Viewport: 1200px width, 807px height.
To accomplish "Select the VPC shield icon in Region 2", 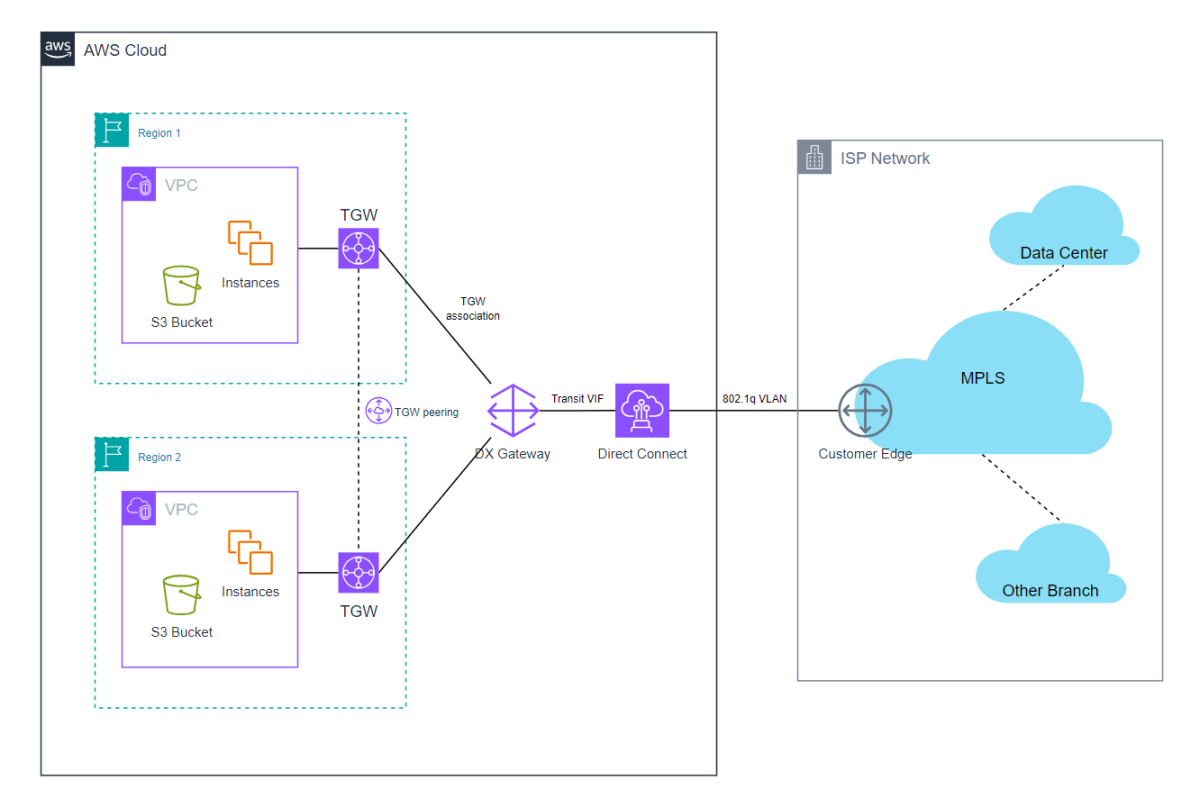I will point(138,508).
